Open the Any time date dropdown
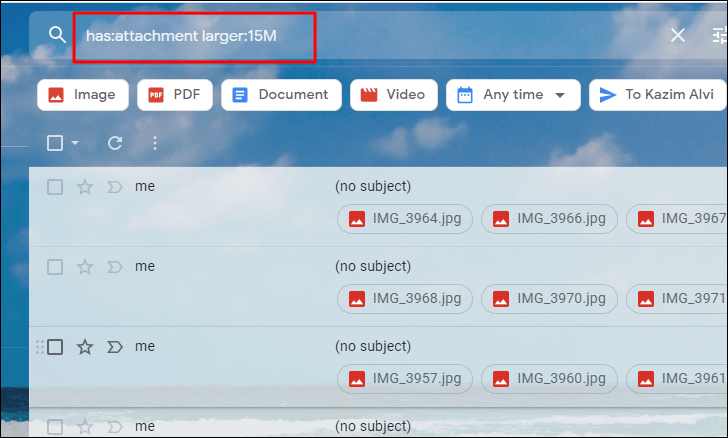Image resolution: width=728 pixels, height=438 pixels. click(x=513, y=95)
